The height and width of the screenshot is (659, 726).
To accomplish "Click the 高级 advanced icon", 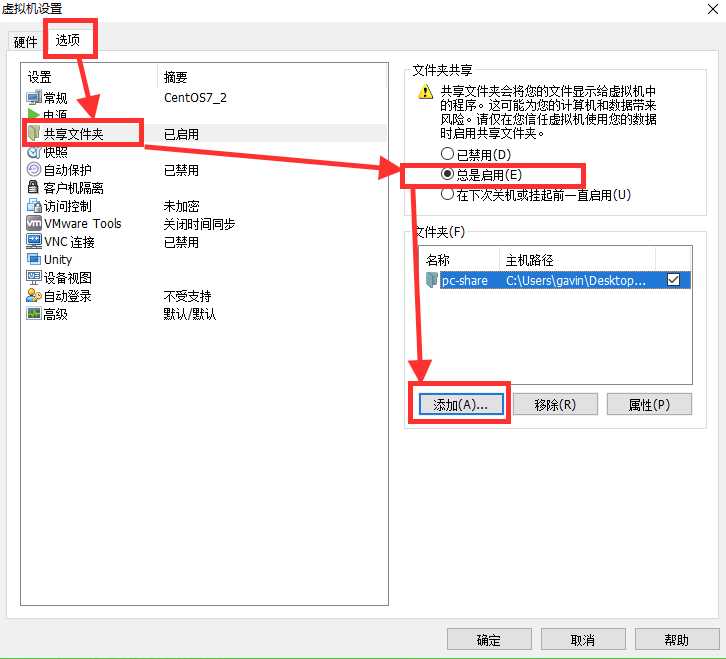I will [34, 314].
